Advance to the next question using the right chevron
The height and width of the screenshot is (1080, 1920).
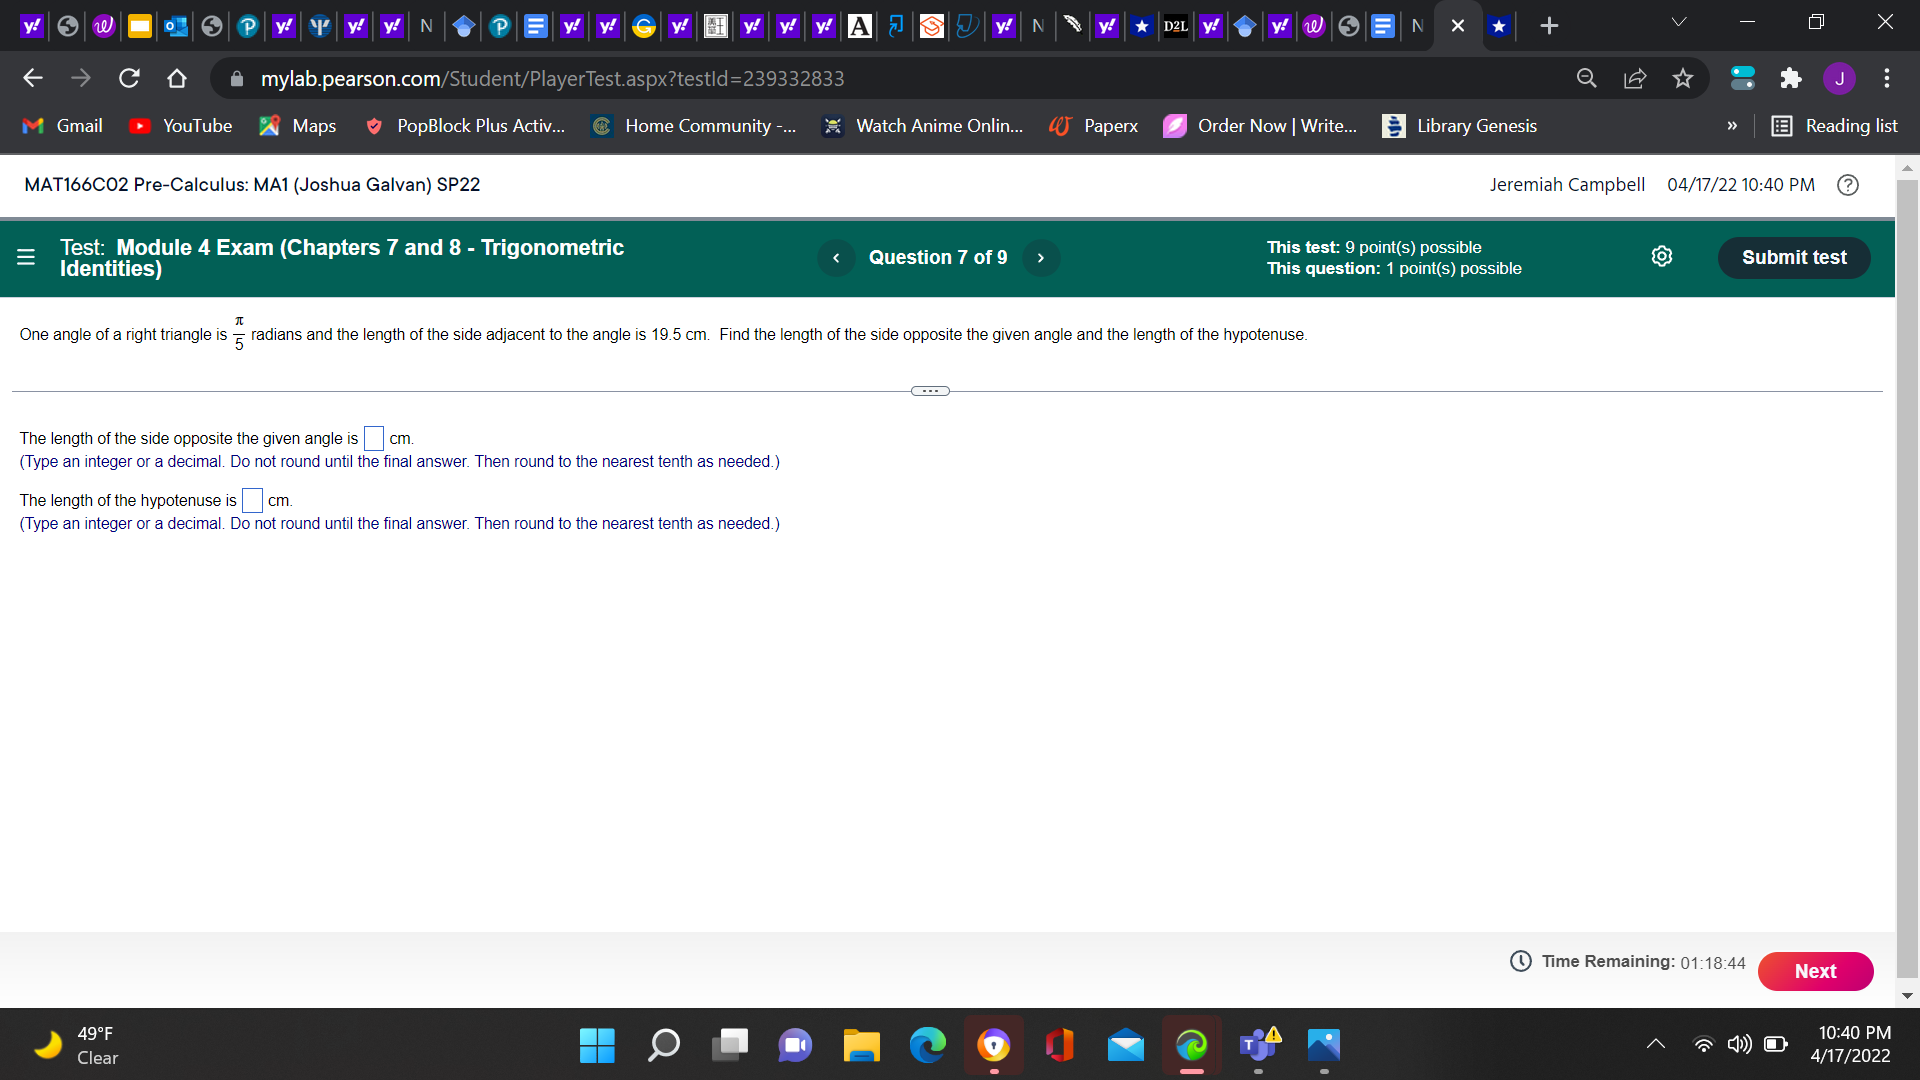click(x=1040, y=258)
